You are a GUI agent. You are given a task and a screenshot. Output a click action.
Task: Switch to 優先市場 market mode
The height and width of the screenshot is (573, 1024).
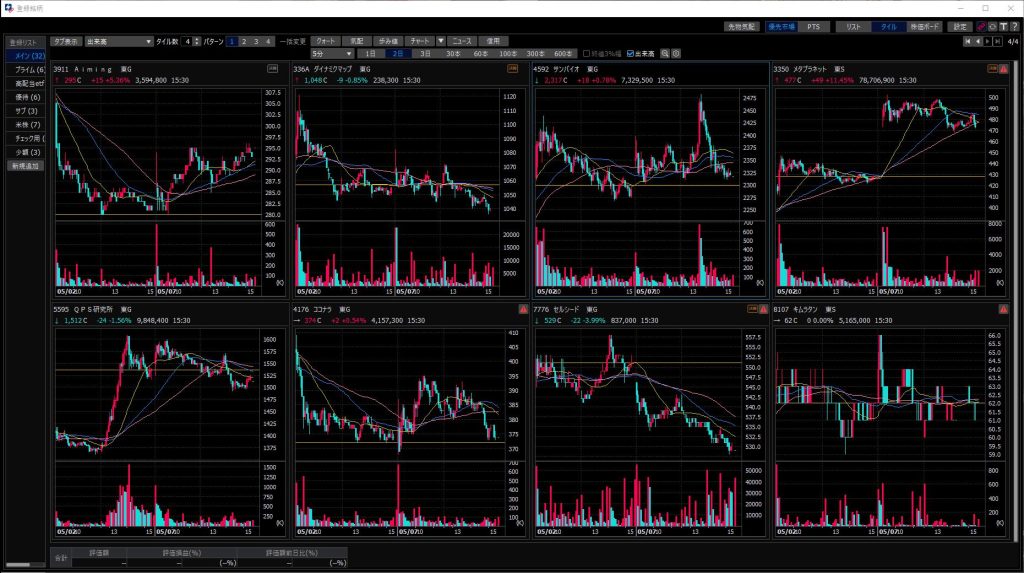[x=781, y=27]
